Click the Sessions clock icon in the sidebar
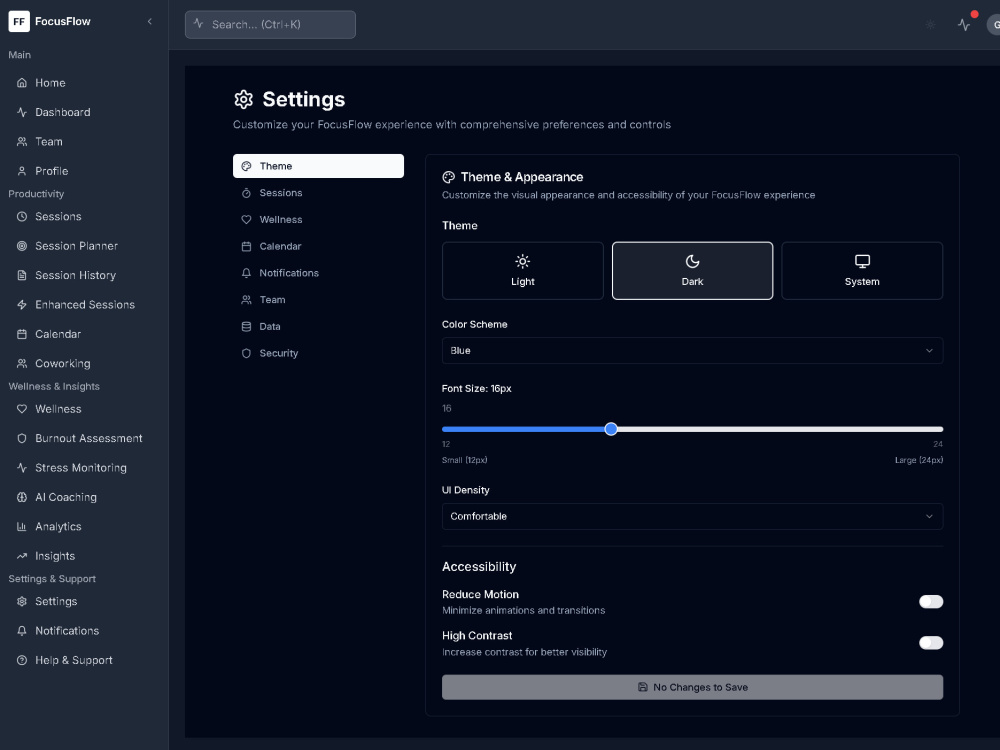The image size is (1000, 750). pyautogui.click(x=22, y=216)
